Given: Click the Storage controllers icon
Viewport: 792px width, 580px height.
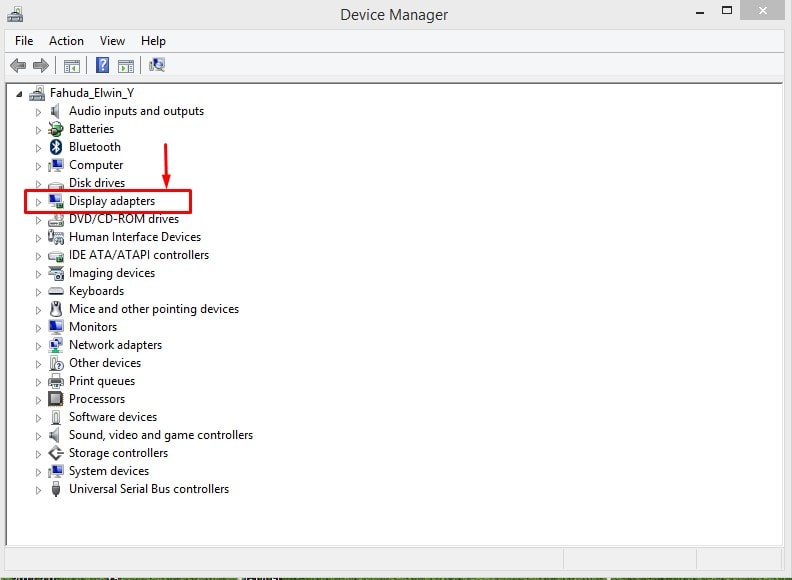Looking at the screenshot, I should pyautogui.click(x=56, y=453).
